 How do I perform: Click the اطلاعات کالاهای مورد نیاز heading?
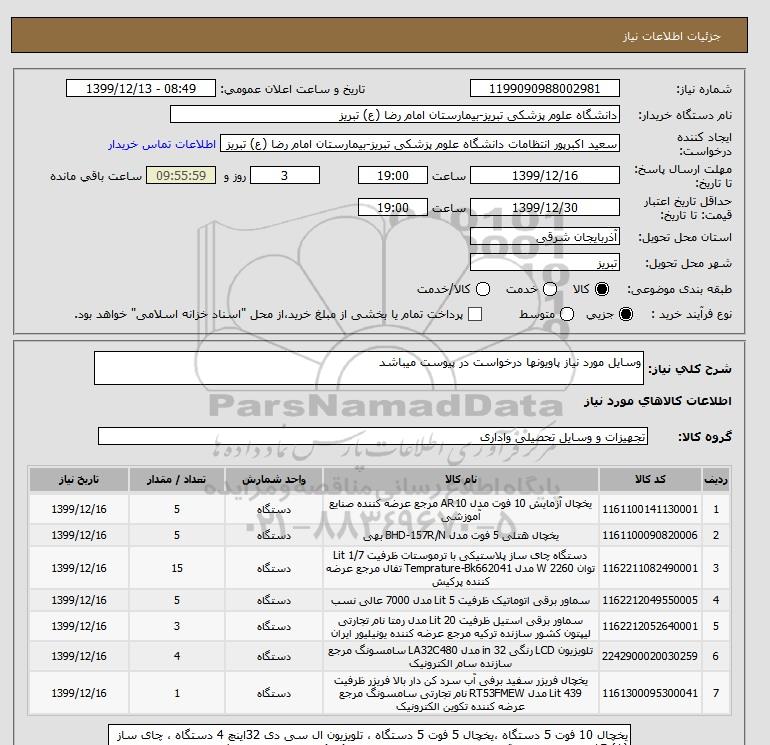658,401
